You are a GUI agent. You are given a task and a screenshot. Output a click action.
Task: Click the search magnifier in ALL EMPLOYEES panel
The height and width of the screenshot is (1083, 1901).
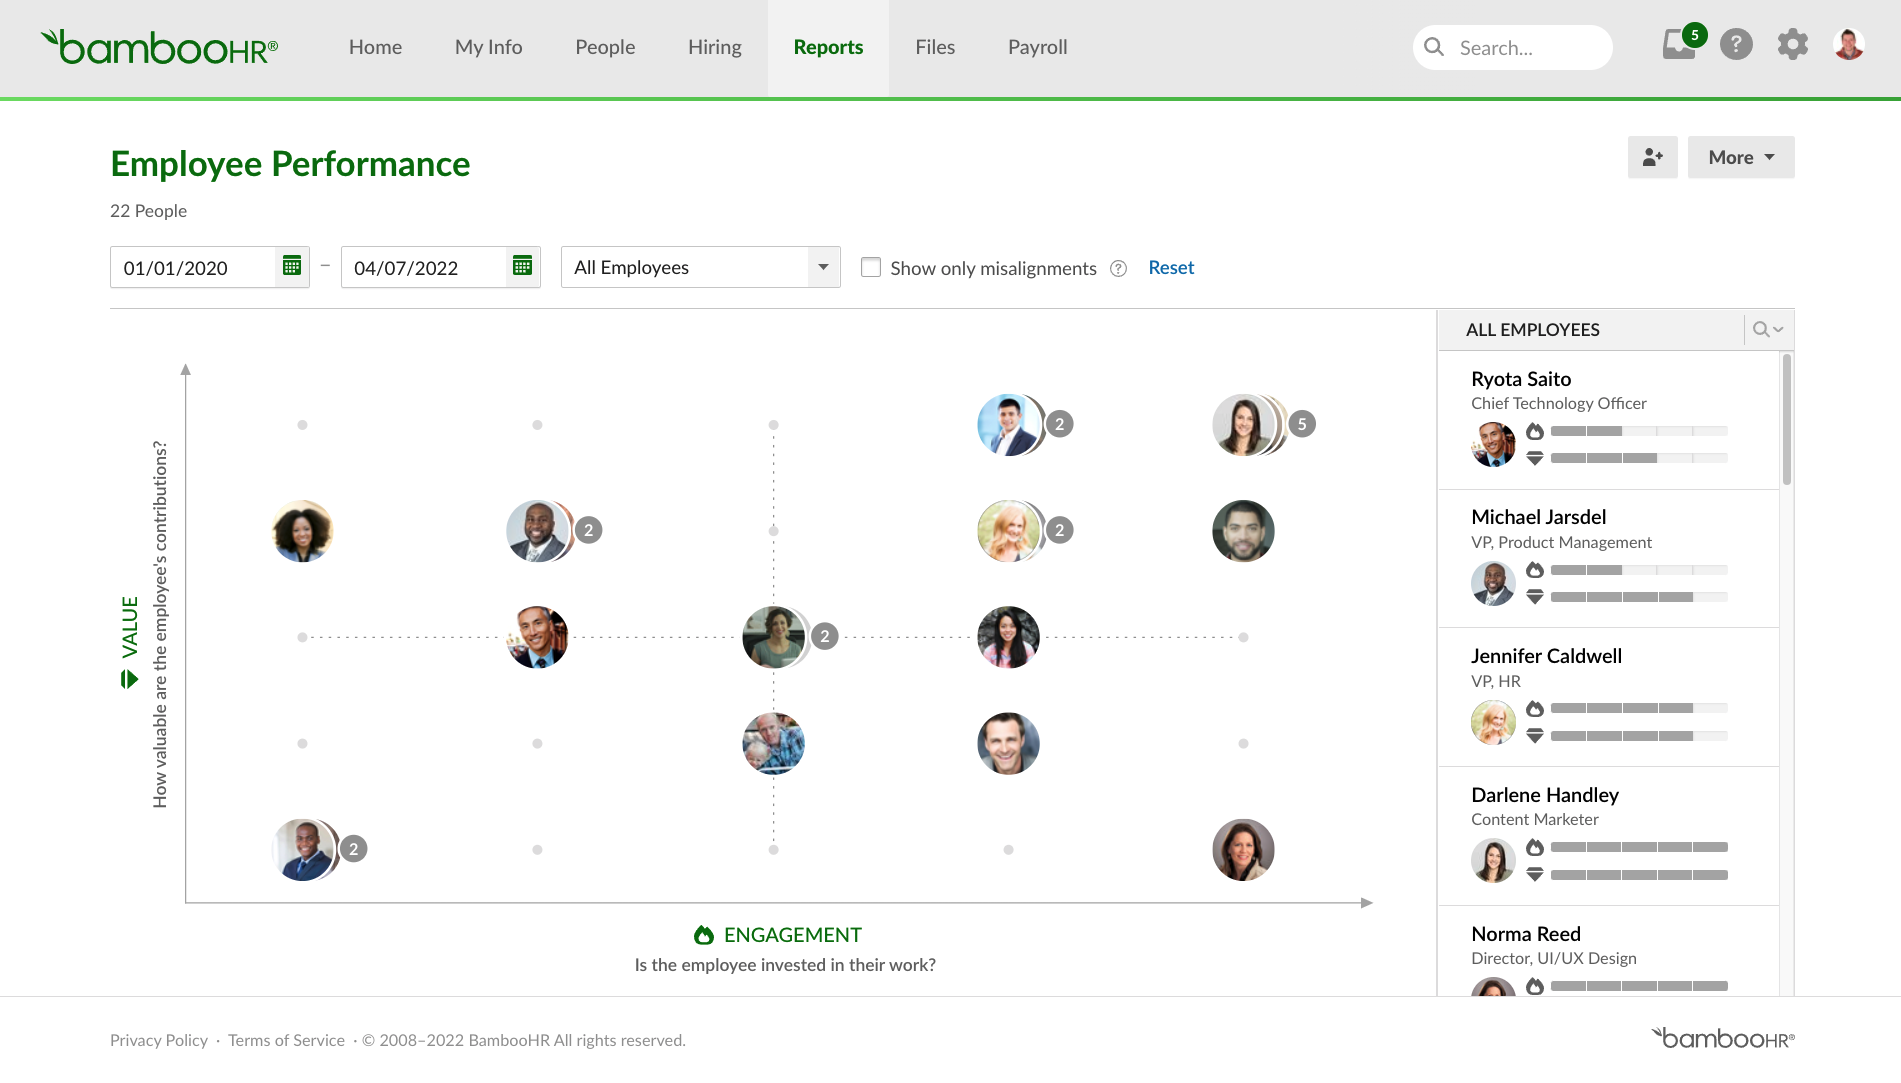[x=1760, y=329]
